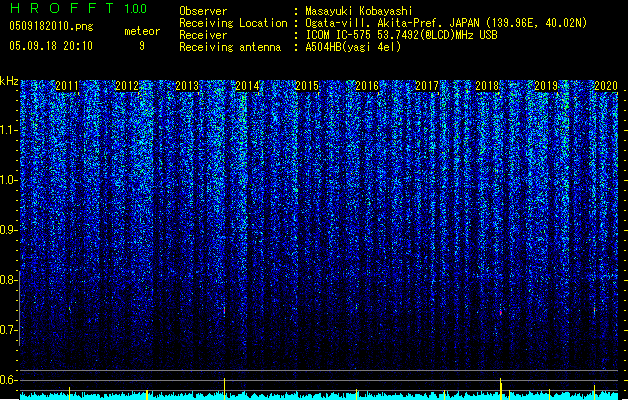Screen dimensions: 629x400
Task: Click the version number 1.00
Action: pyautogui.click(x=136, y=8)
